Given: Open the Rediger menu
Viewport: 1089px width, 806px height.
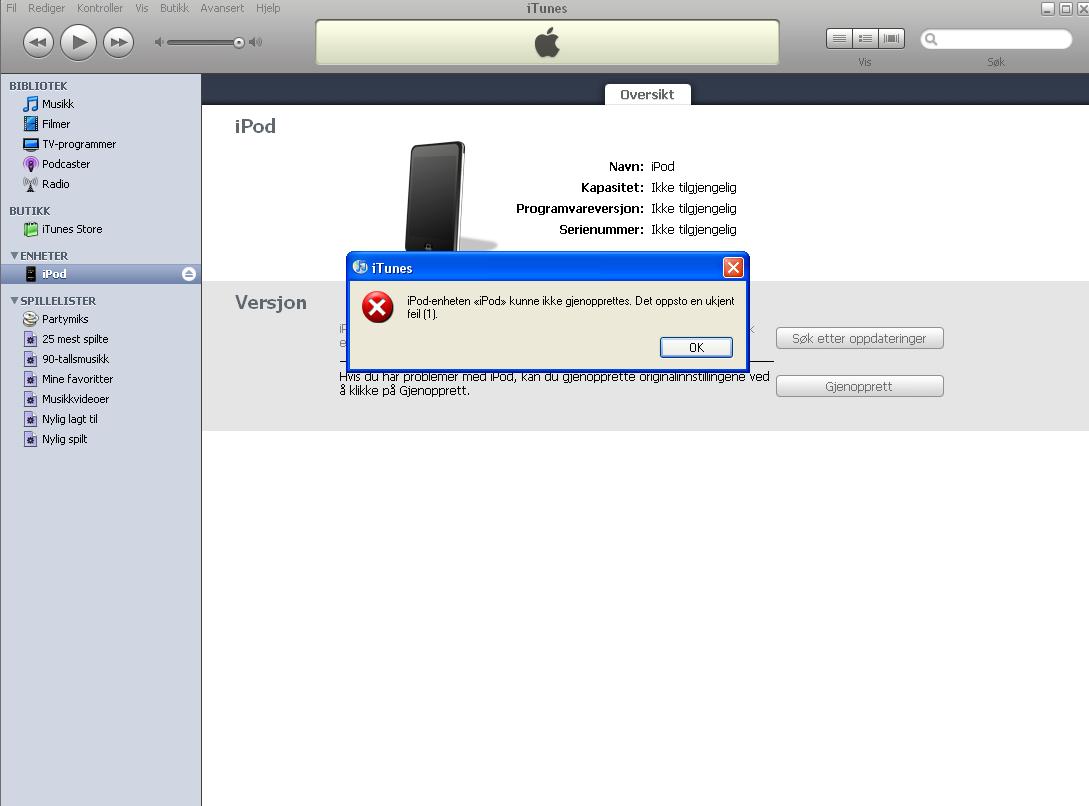Looking at the screenshot, I should [47, 8].
